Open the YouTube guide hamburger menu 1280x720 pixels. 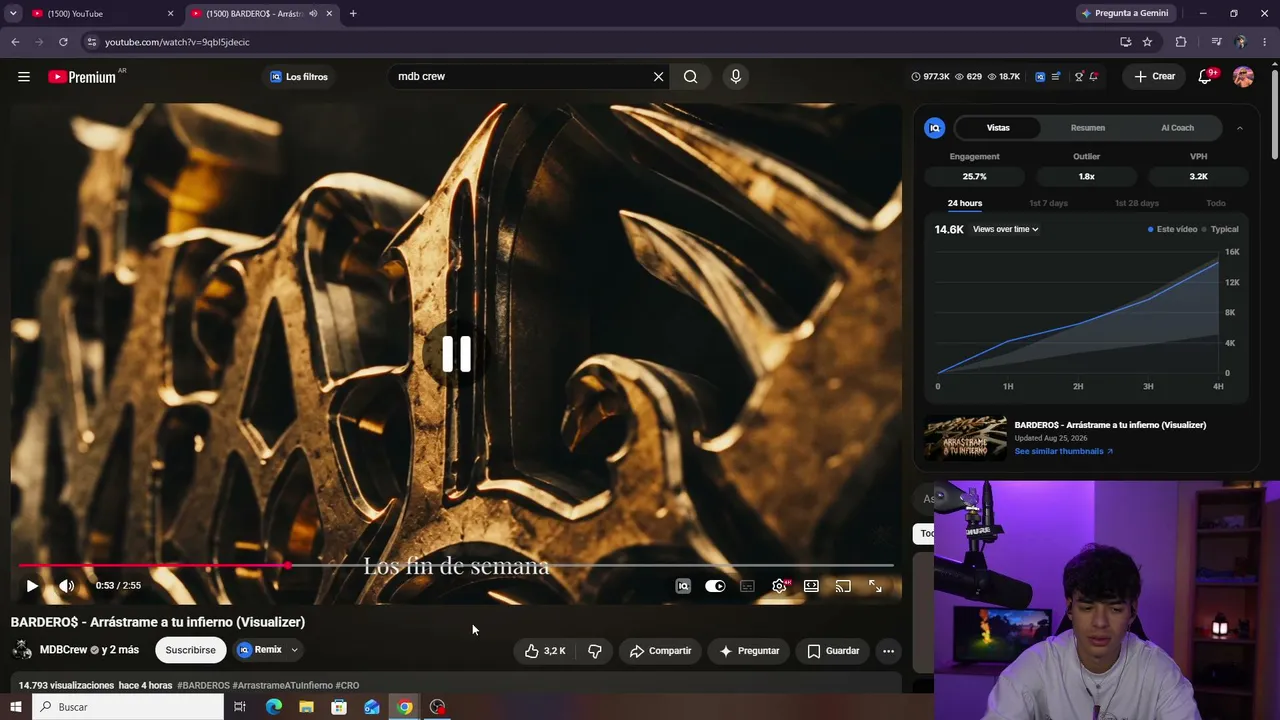pos(24,77)
